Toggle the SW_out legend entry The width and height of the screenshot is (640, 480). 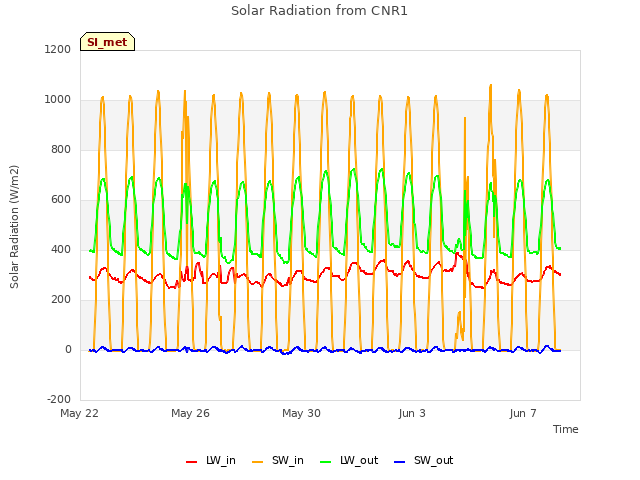[x=424, y=460]
